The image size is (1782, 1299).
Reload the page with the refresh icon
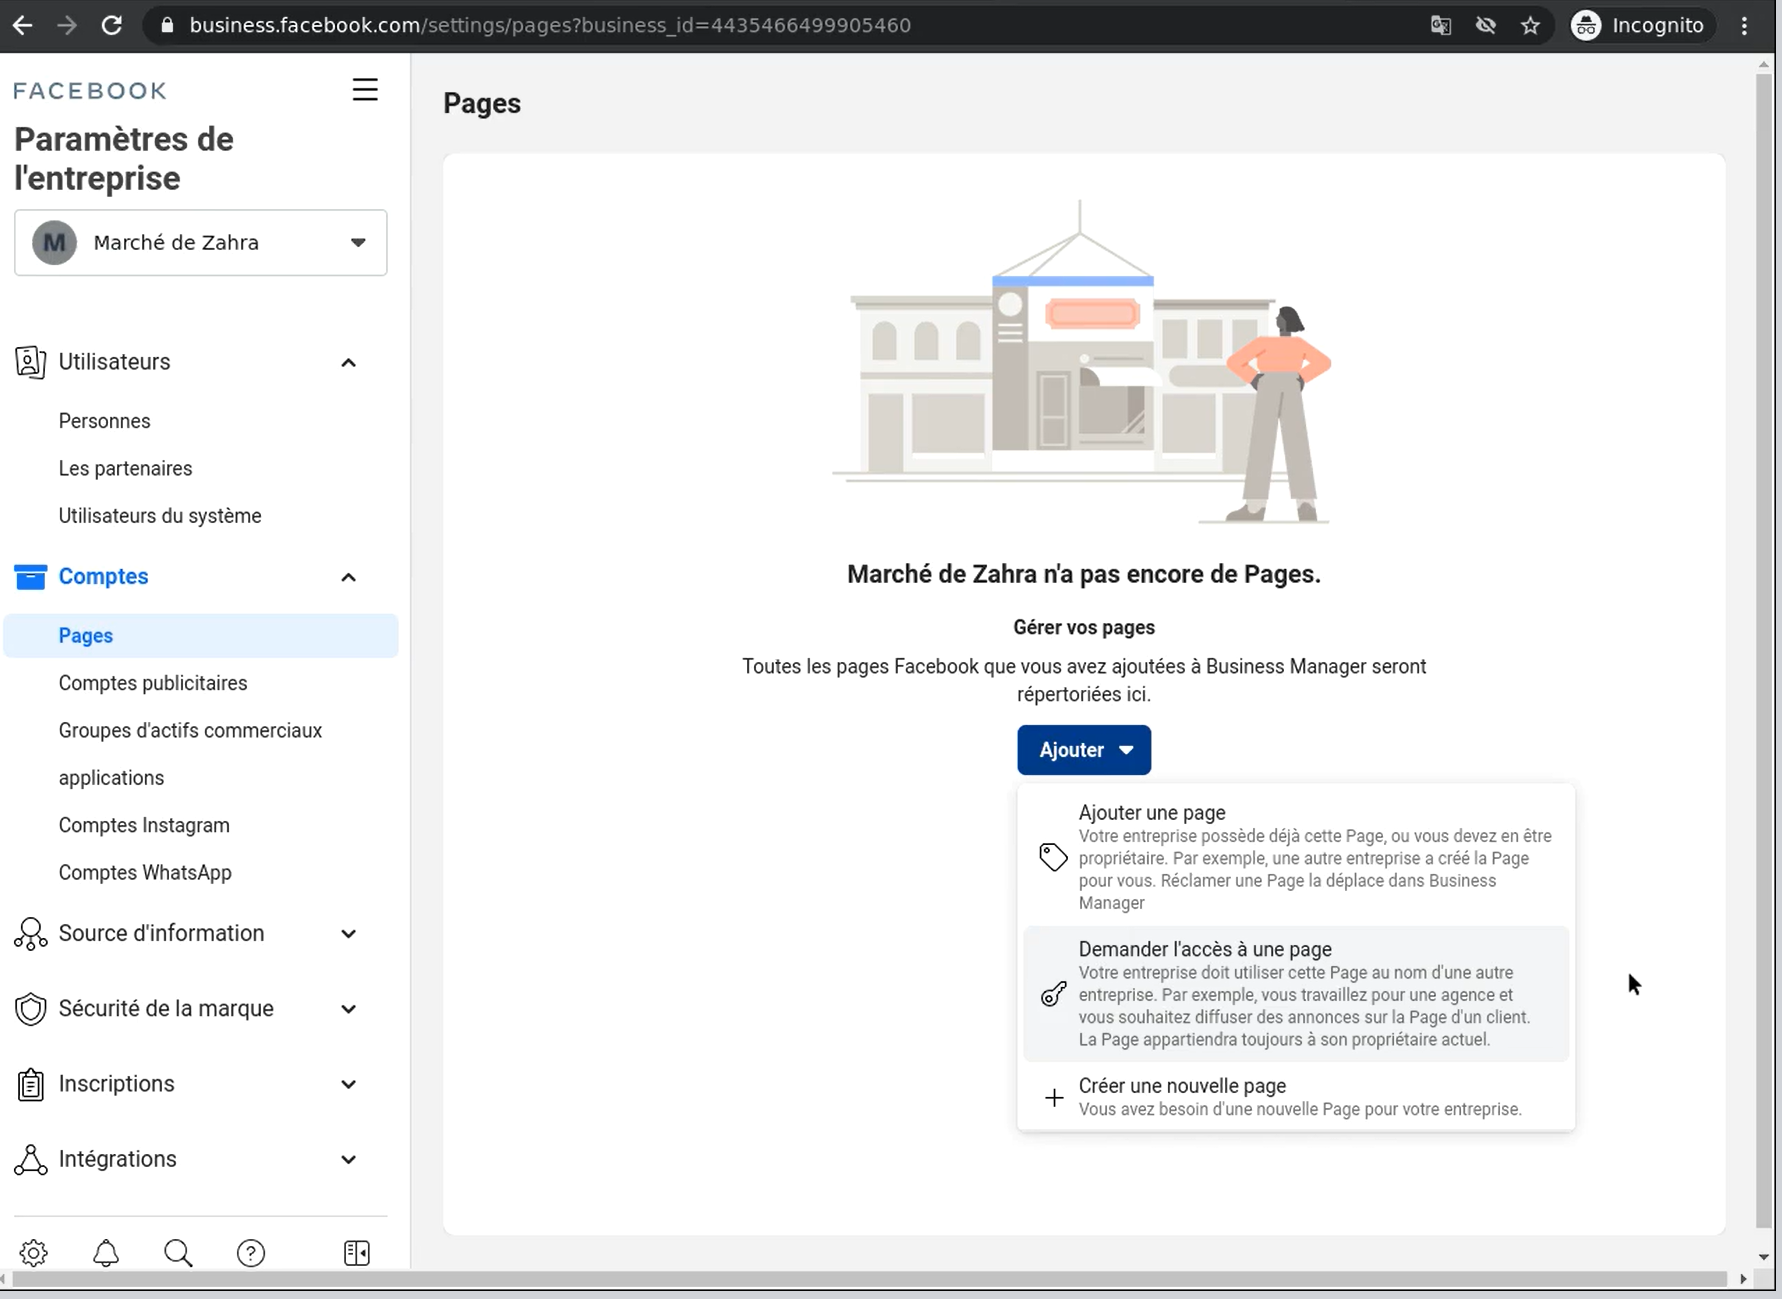(112, 26)
